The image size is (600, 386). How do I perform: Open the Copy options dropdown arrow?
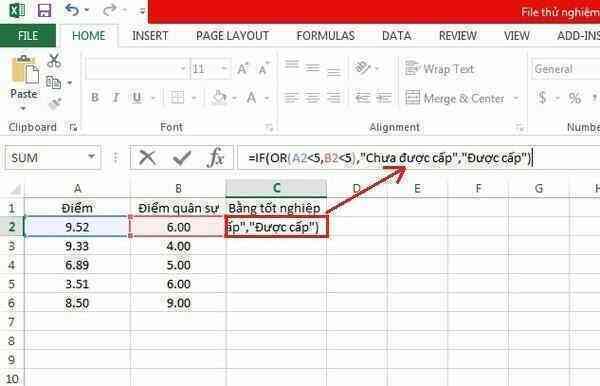click(70, 83)
